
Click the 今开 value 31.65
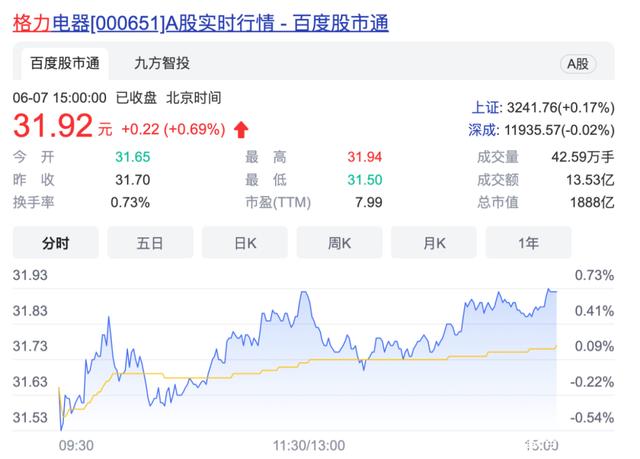pyautogui.click(x=133, y=157)
